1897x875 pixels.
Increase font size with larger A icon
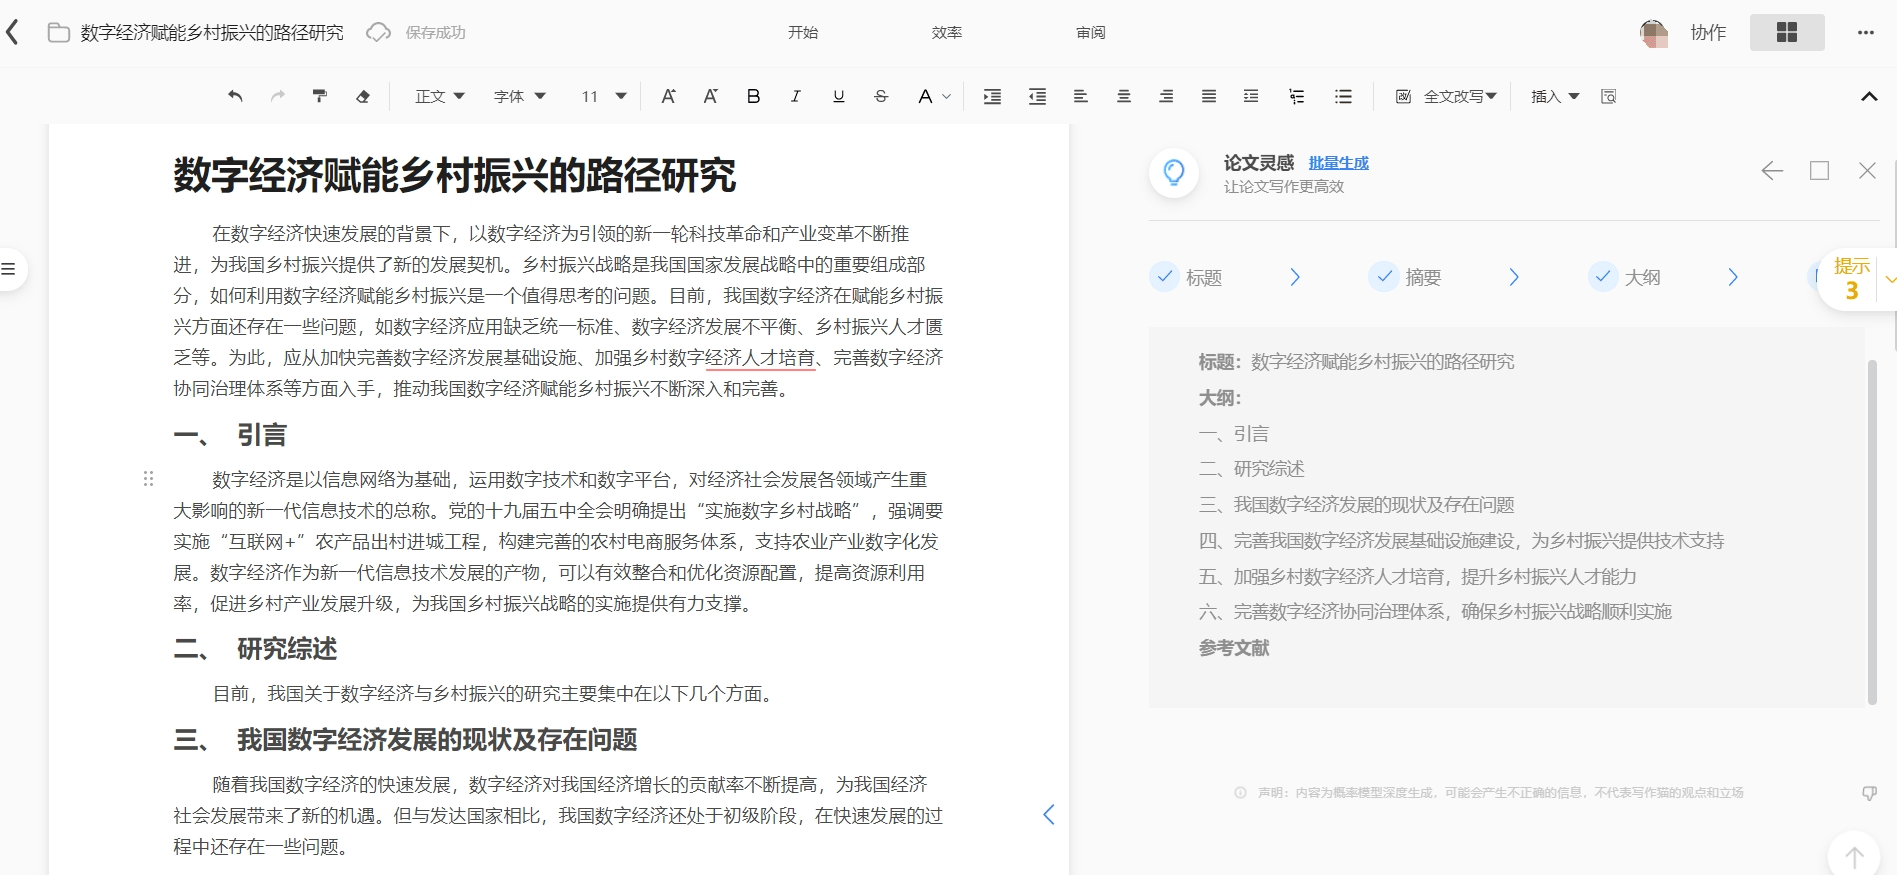tap(668, 96)
